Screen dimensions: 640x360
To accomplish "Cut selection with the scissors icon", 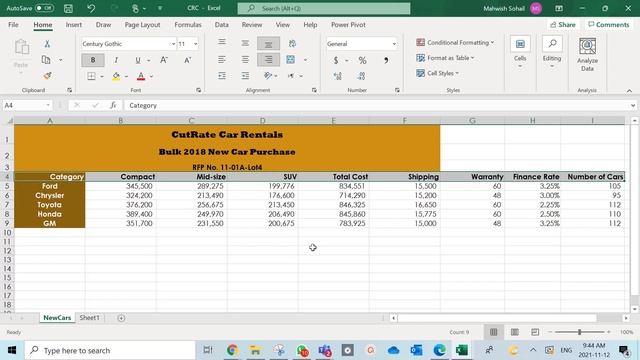I will click(x=47, y=44).
